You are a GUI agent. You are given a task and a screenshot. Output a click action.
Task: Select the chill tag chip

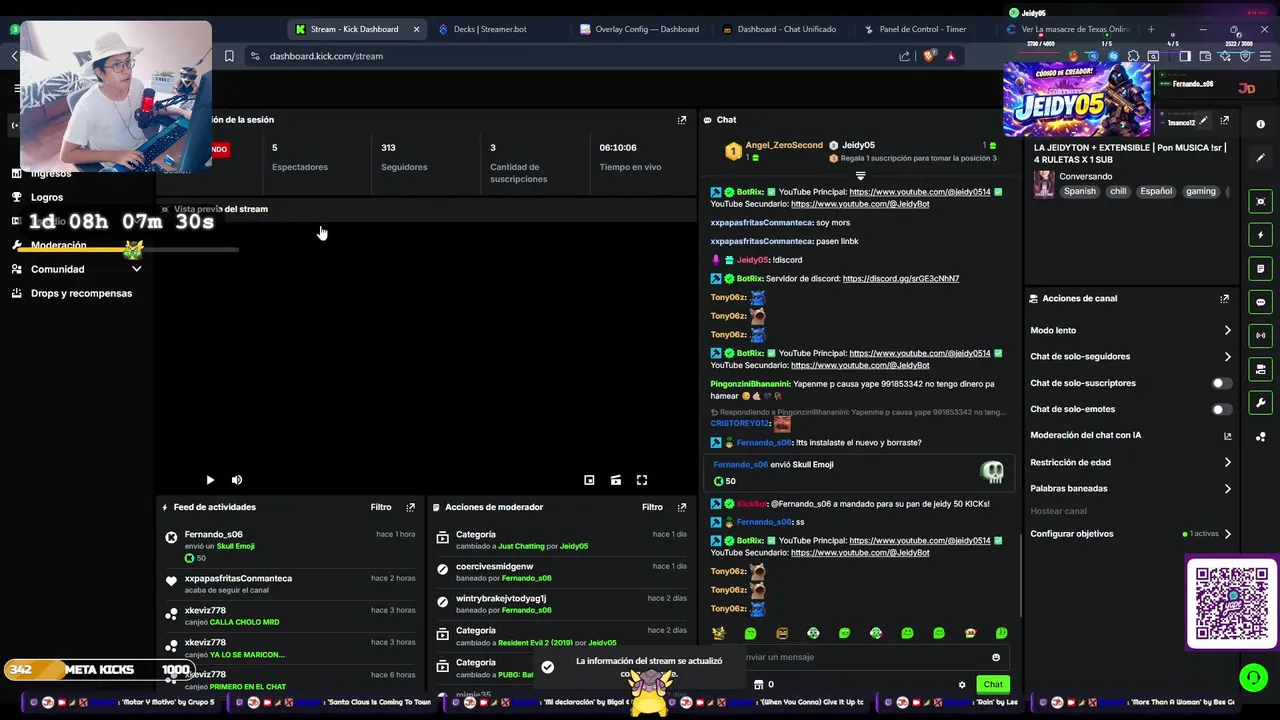pos(1118,191)
